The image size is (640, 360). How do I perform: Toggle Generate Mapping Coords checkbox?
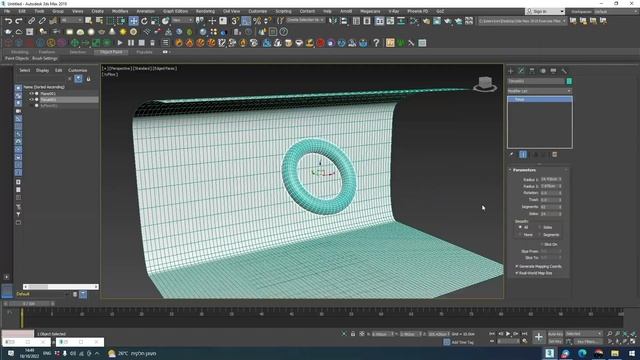click(517, 266)
